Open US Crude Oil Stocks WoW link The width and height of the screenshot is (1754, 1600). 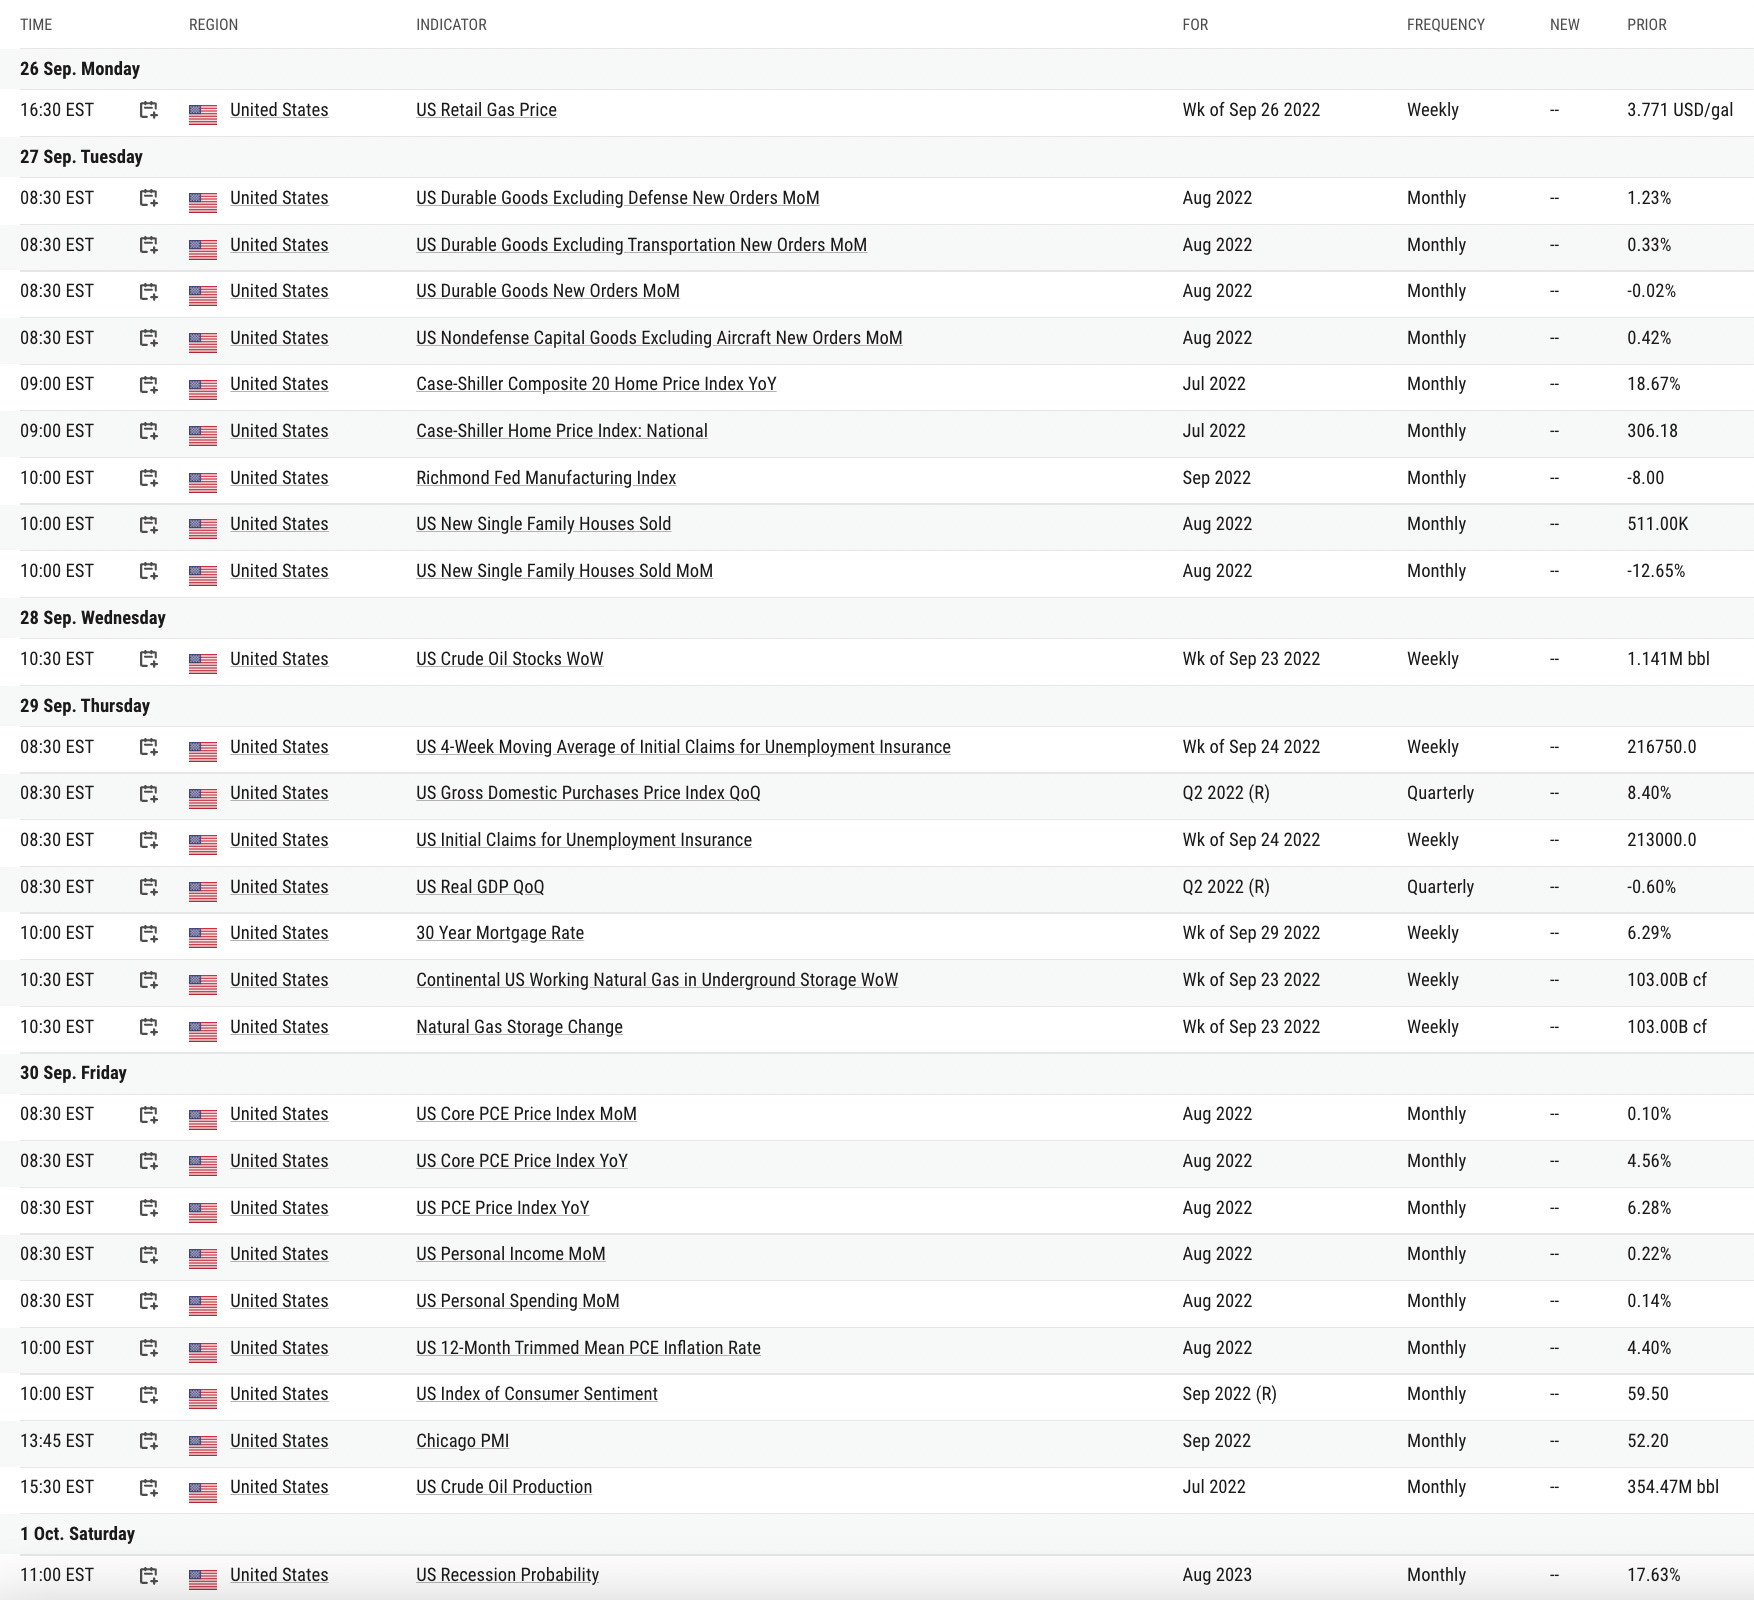click(x=510, y=659)
